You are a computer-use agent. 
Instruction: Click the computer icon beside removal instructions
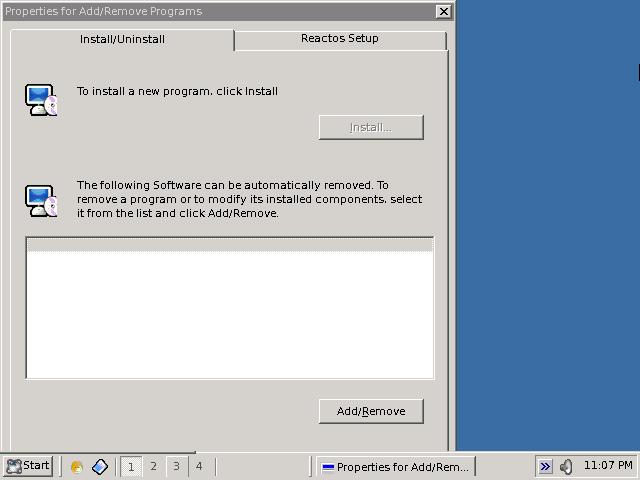(41, 201)
